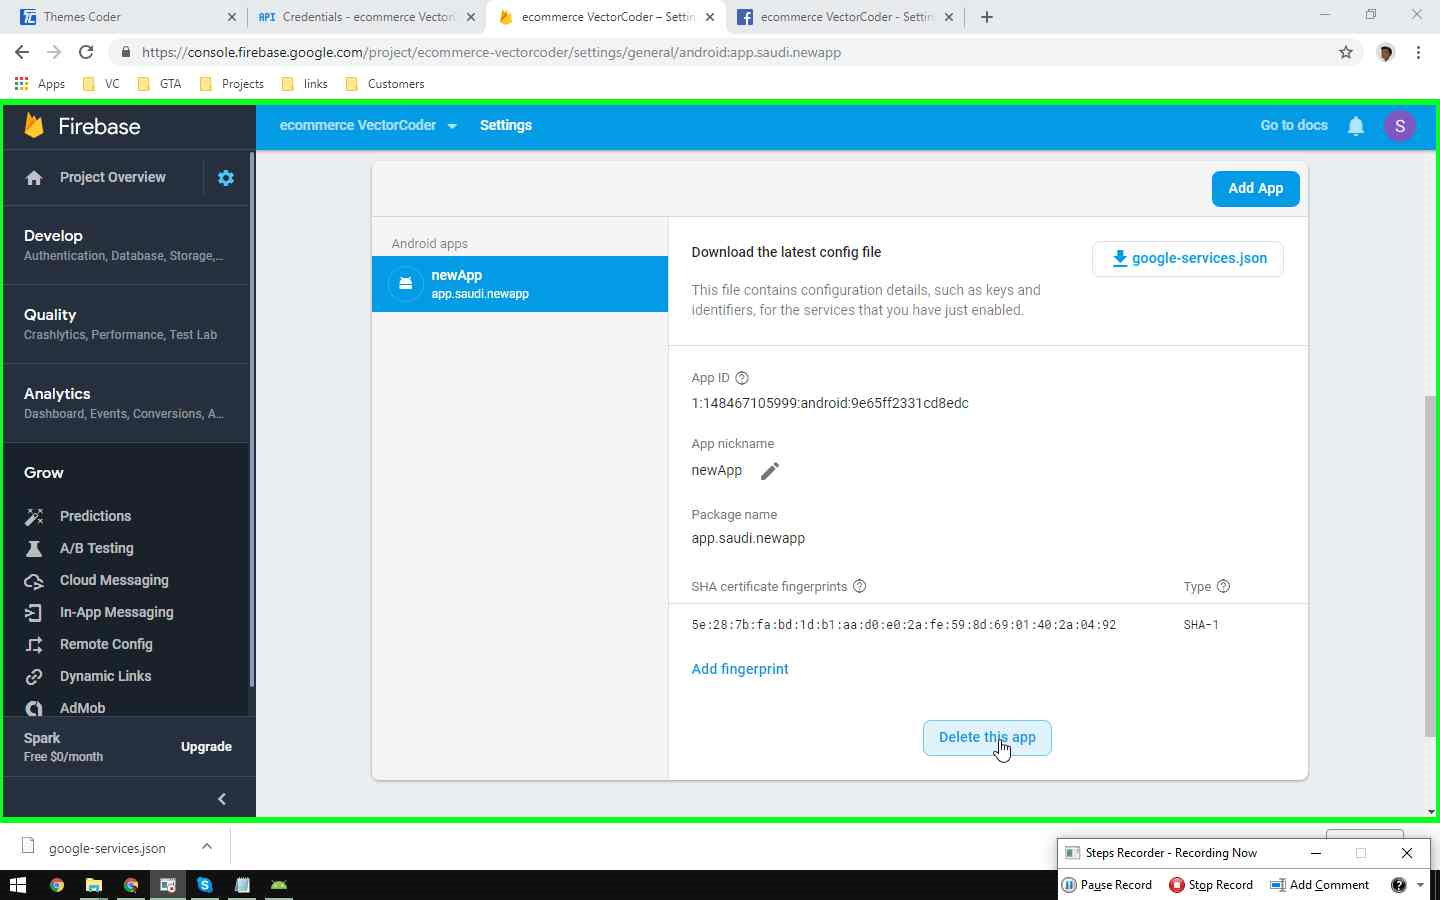Click the AdMob icon in sidebar

(34, 708)
